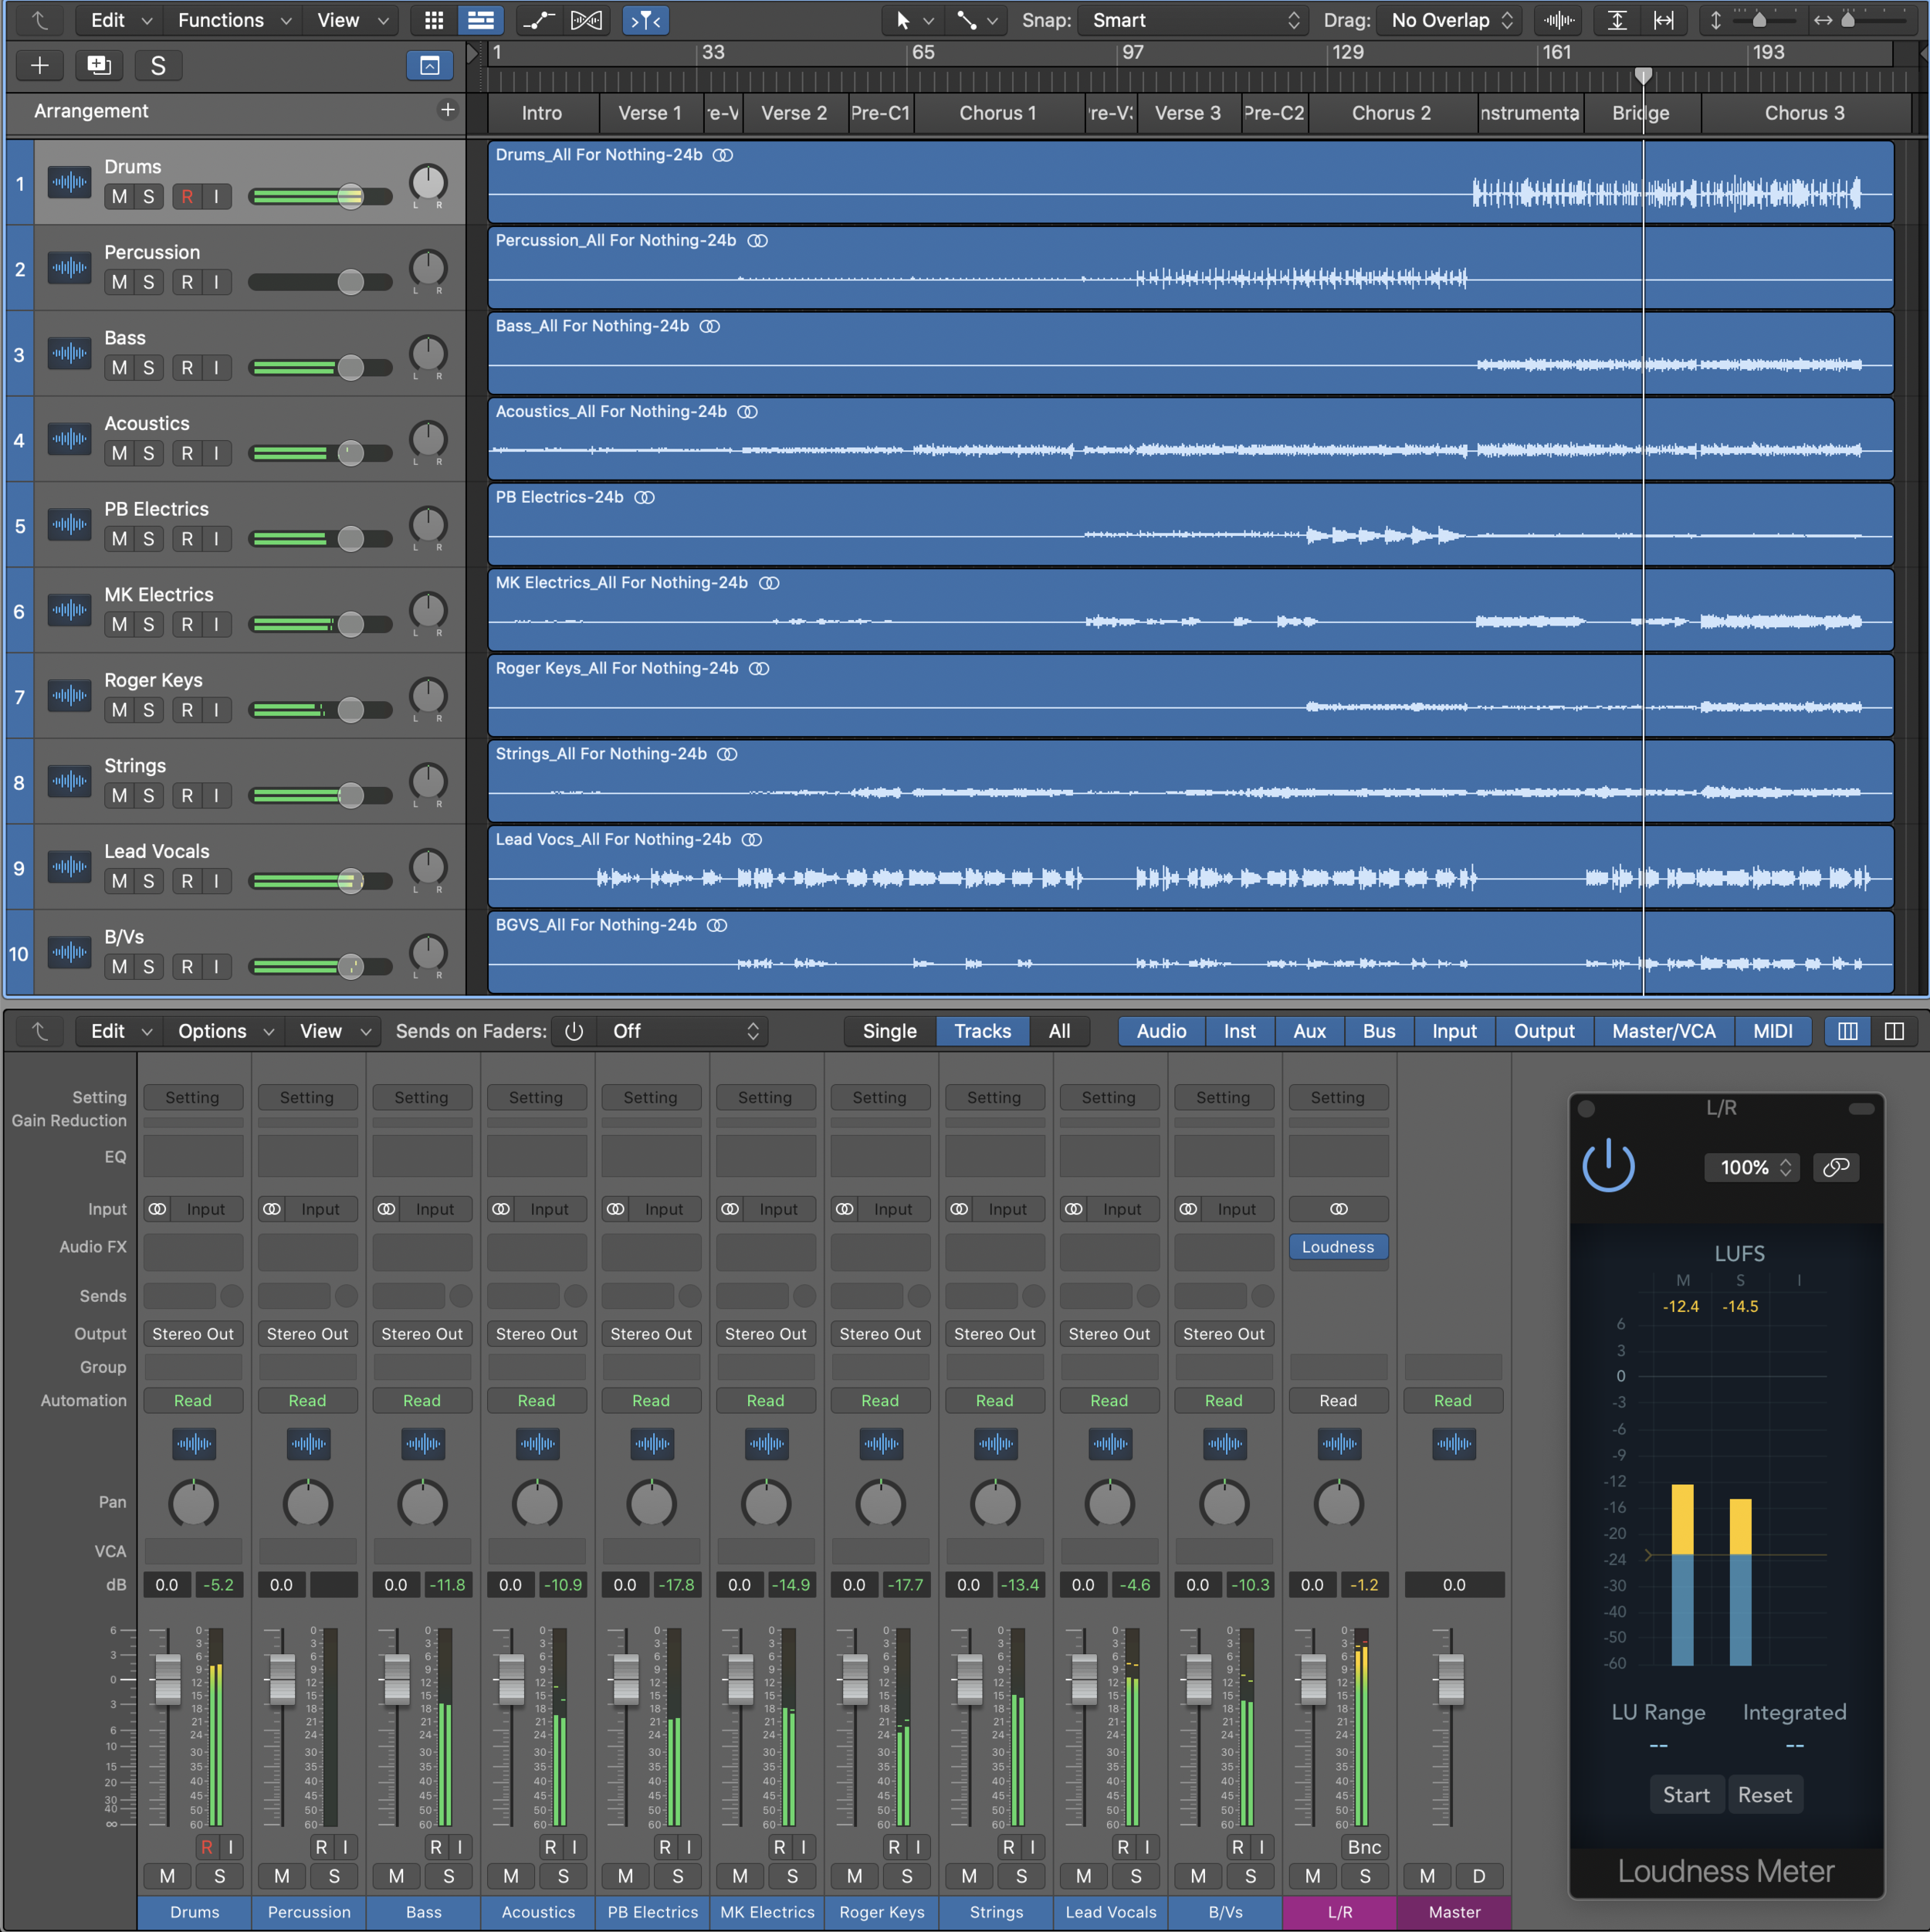1930x1932 pixels.
Task: Open the global tracks toggle button
Action: pos(430,66)
